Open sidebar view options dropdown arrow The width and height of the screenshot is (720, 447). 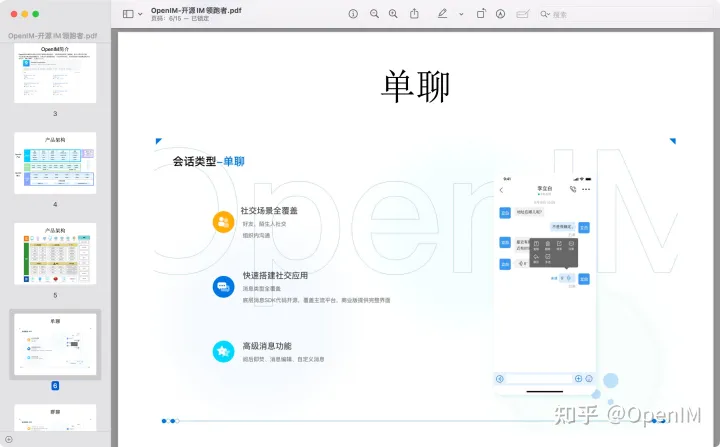point(140,14)
